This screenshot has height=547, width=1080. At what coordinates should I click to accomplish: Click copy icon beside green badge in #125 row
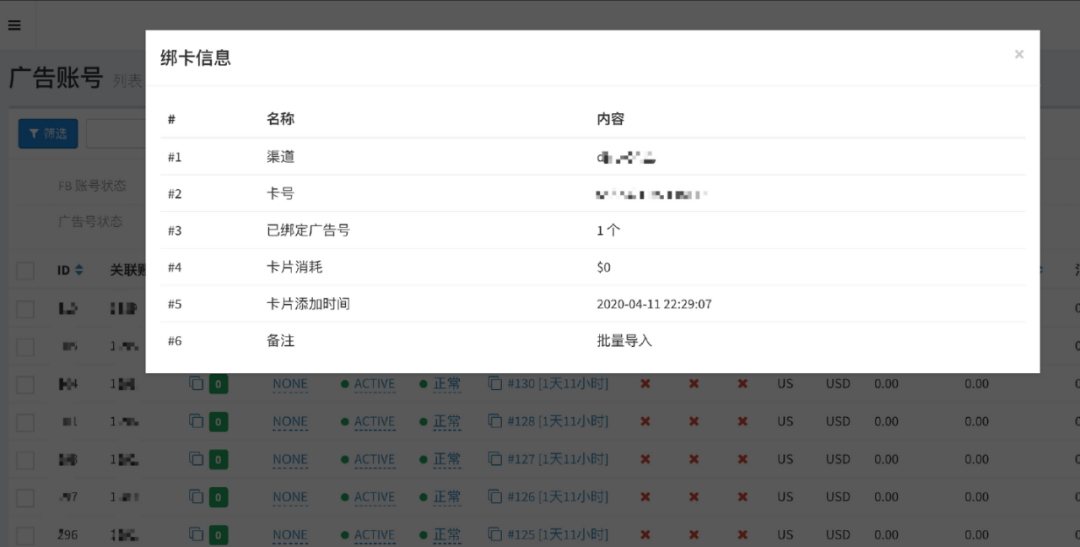tap(196, 534)
